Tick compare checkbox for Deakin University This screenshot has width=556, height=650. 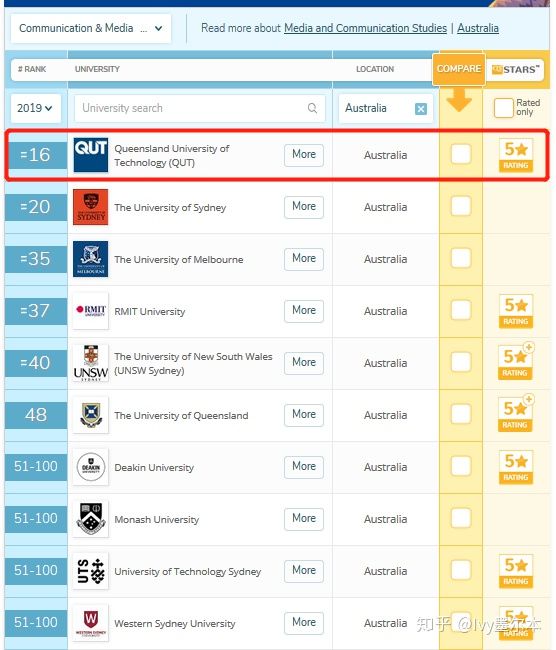click(x=461, y=466)
